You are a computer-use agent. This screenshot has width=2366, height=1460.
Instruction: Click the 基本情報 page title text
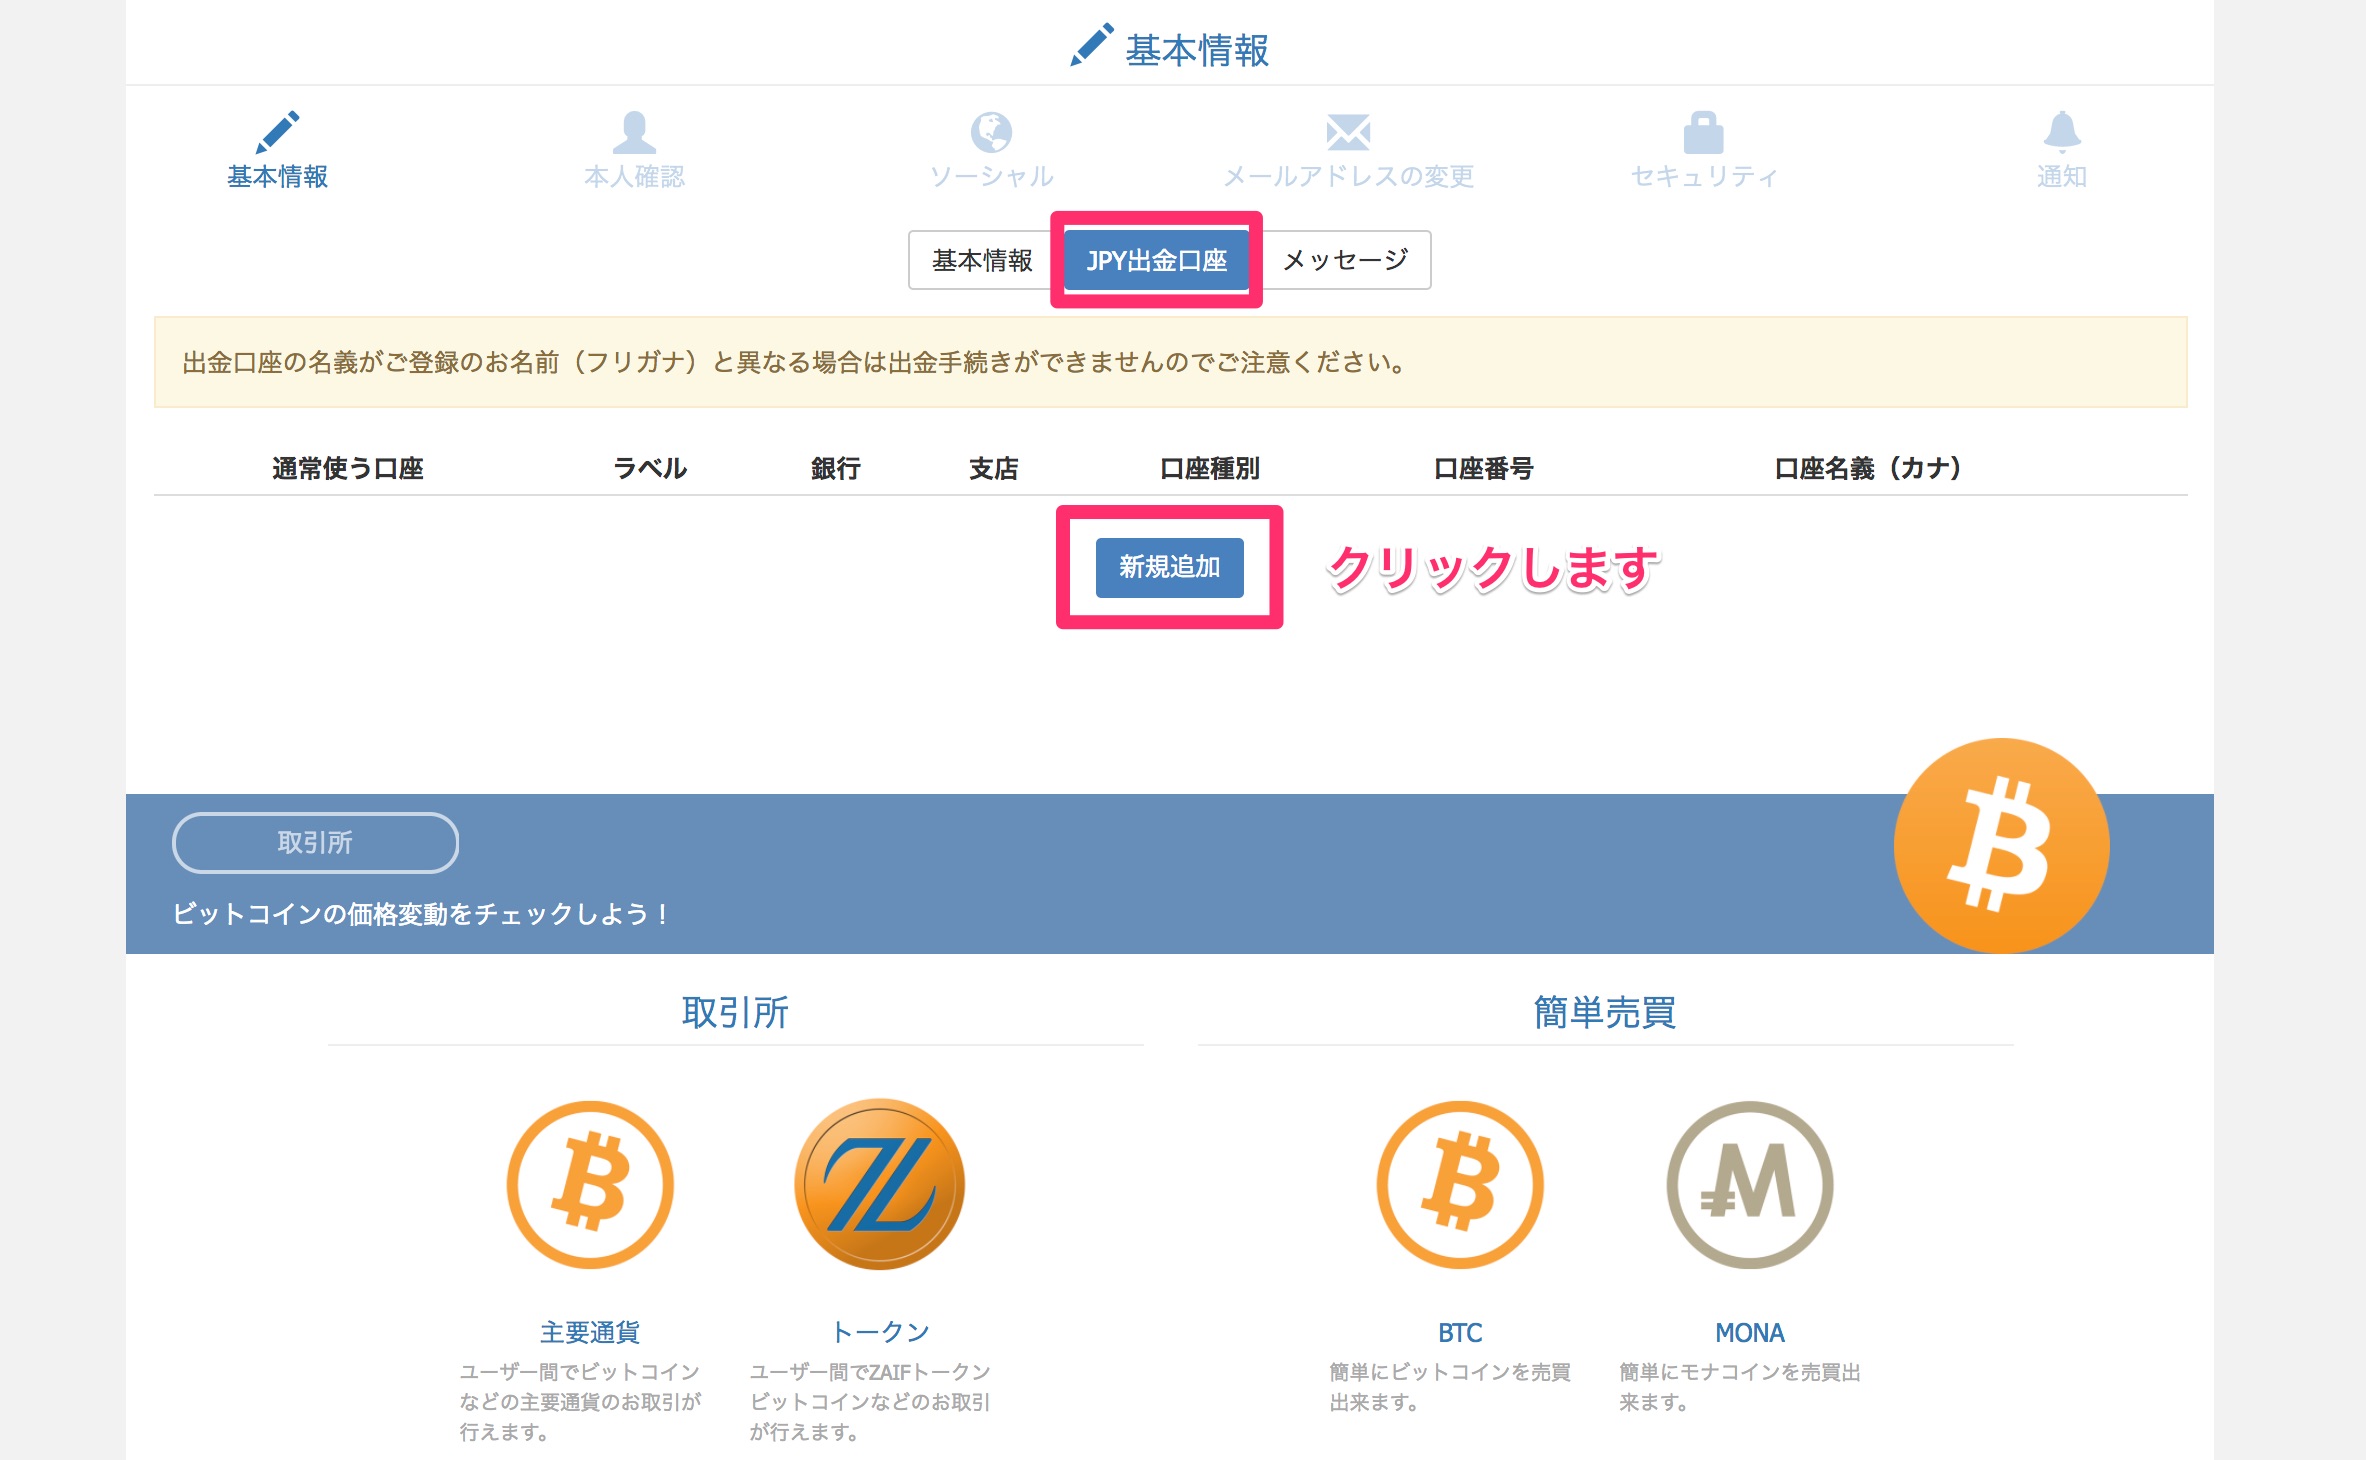[x=1197, y=50]
